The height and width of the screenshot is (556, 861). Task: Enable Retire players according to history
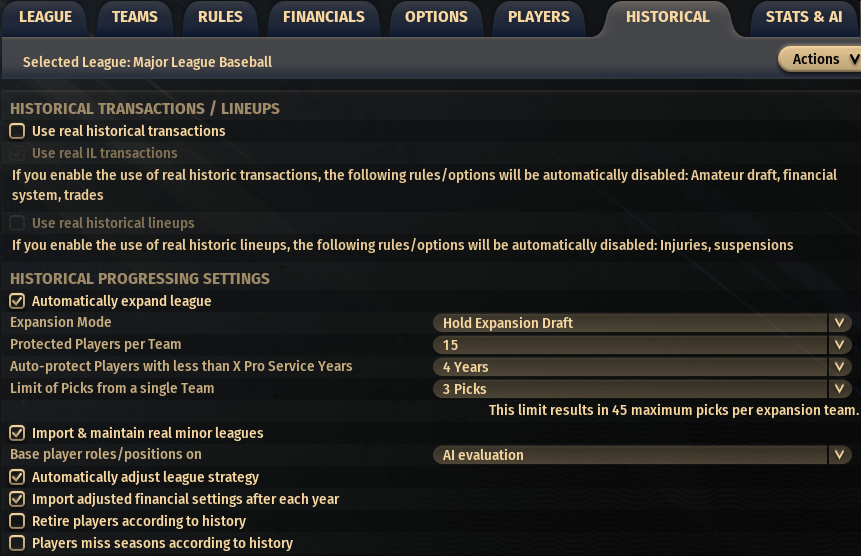[17, 521]
